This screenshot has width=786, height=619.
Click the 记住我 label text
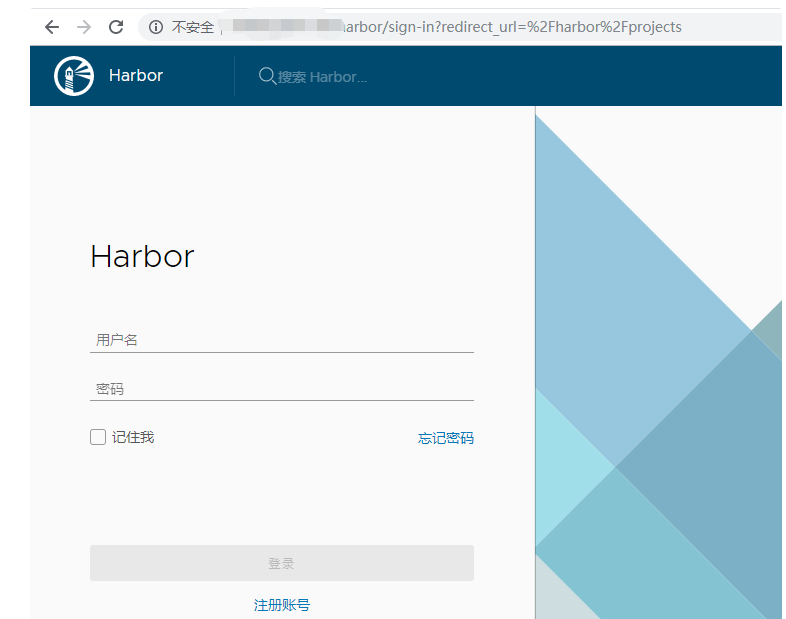(133, 437)
